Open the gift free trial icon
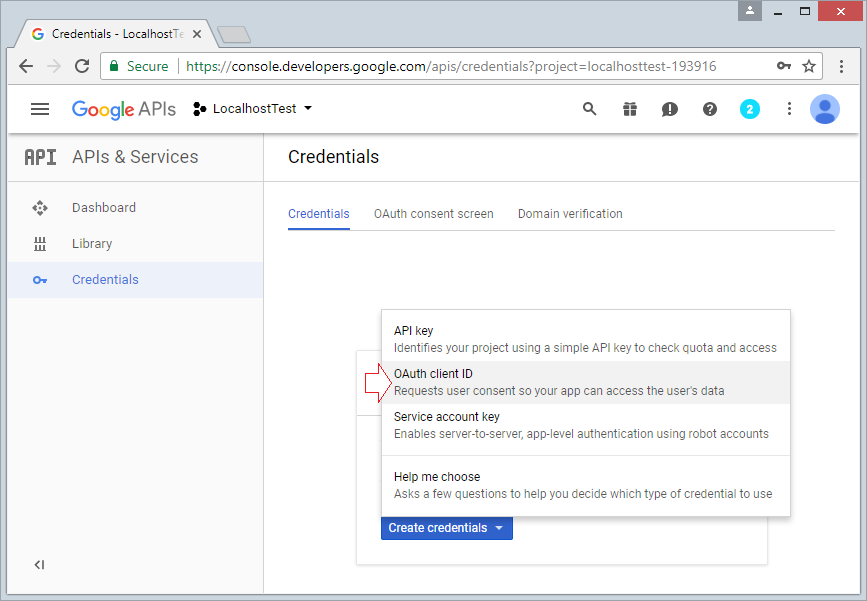This screenshot has height=601, width=867. point(630,109)
